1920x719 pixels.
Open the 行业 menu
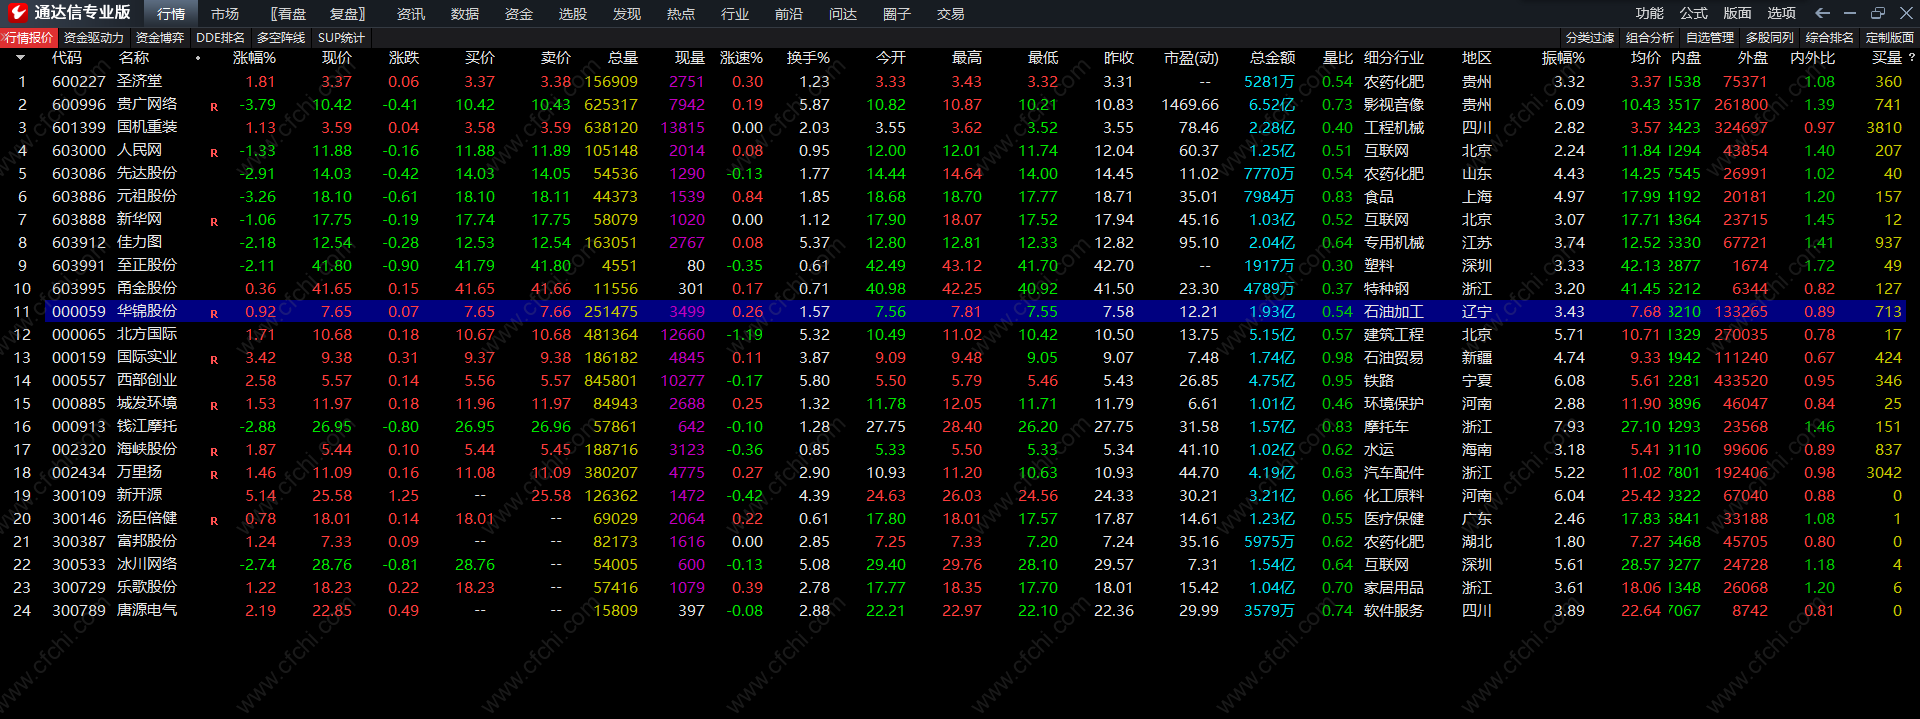tap(735, 14)
